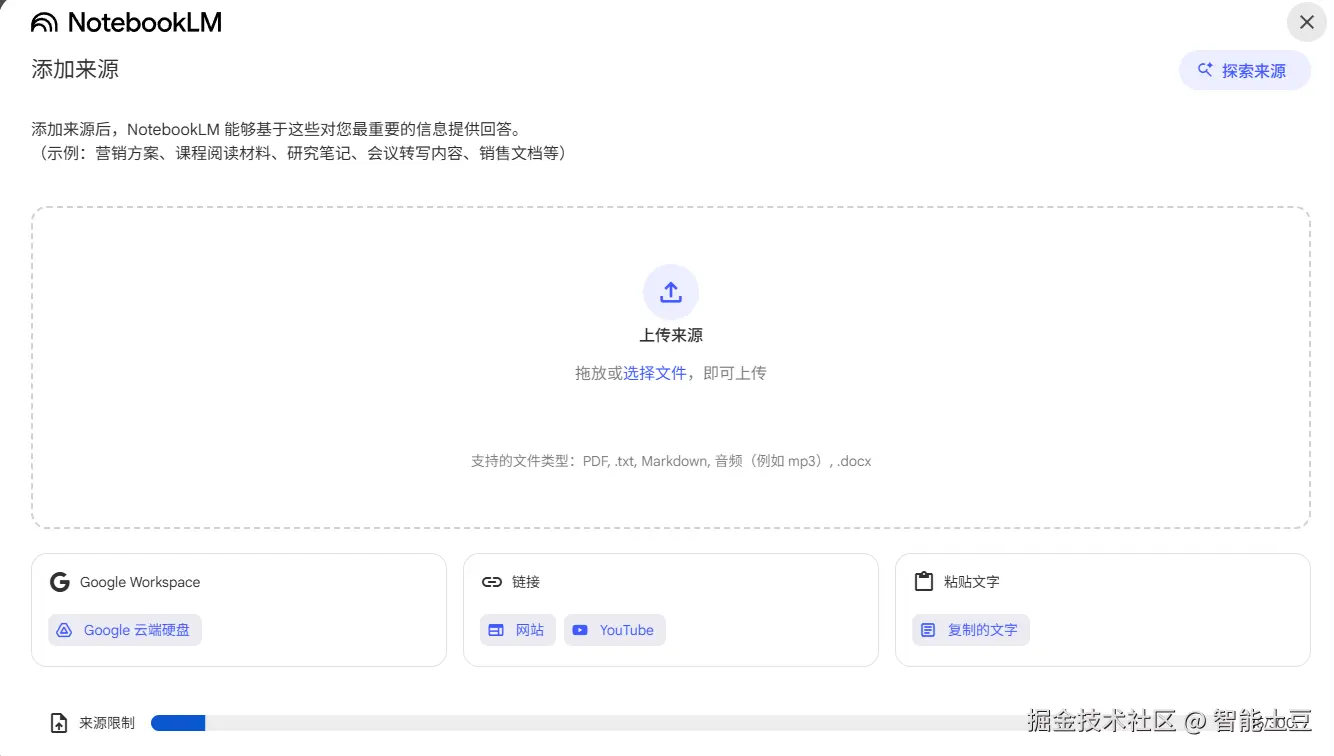Select the 复制的文字 chip
The height and width of the screenshot is (756, 1334).
[971, 630]
